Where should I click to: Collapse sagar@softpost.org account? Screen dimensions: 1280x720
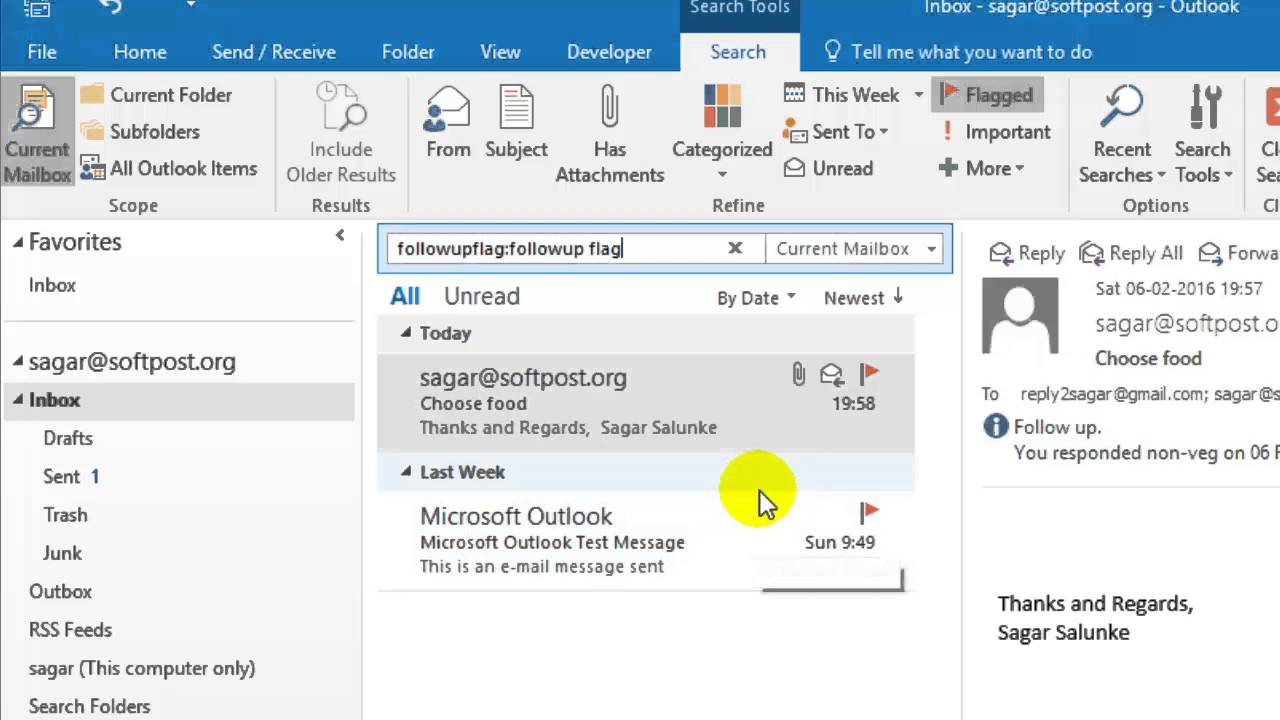[x=17, y=362]
